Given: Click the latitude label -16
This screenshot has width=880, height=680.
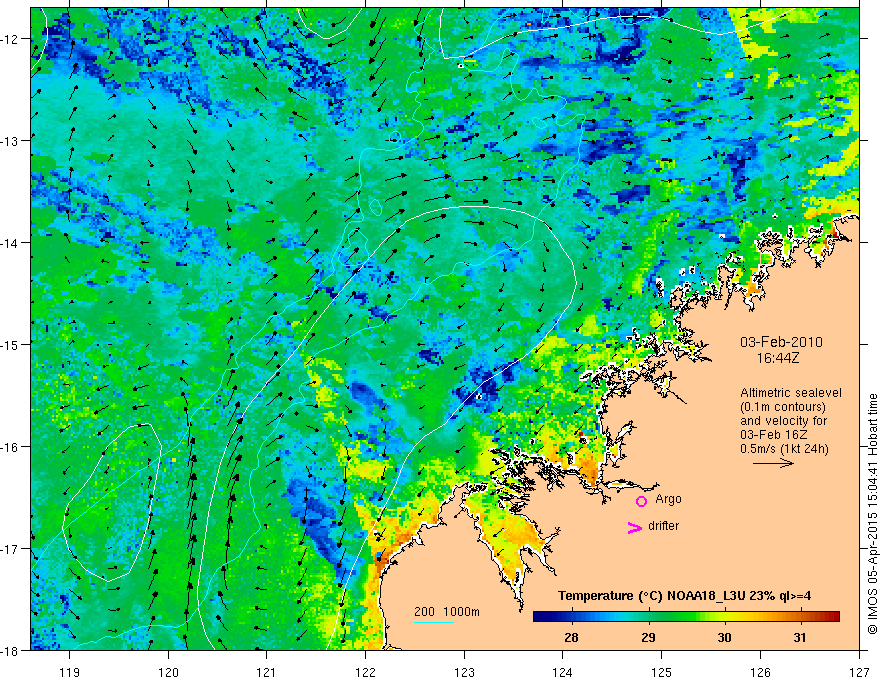Looking at the screenshot, I should click(x=11, y=447).
